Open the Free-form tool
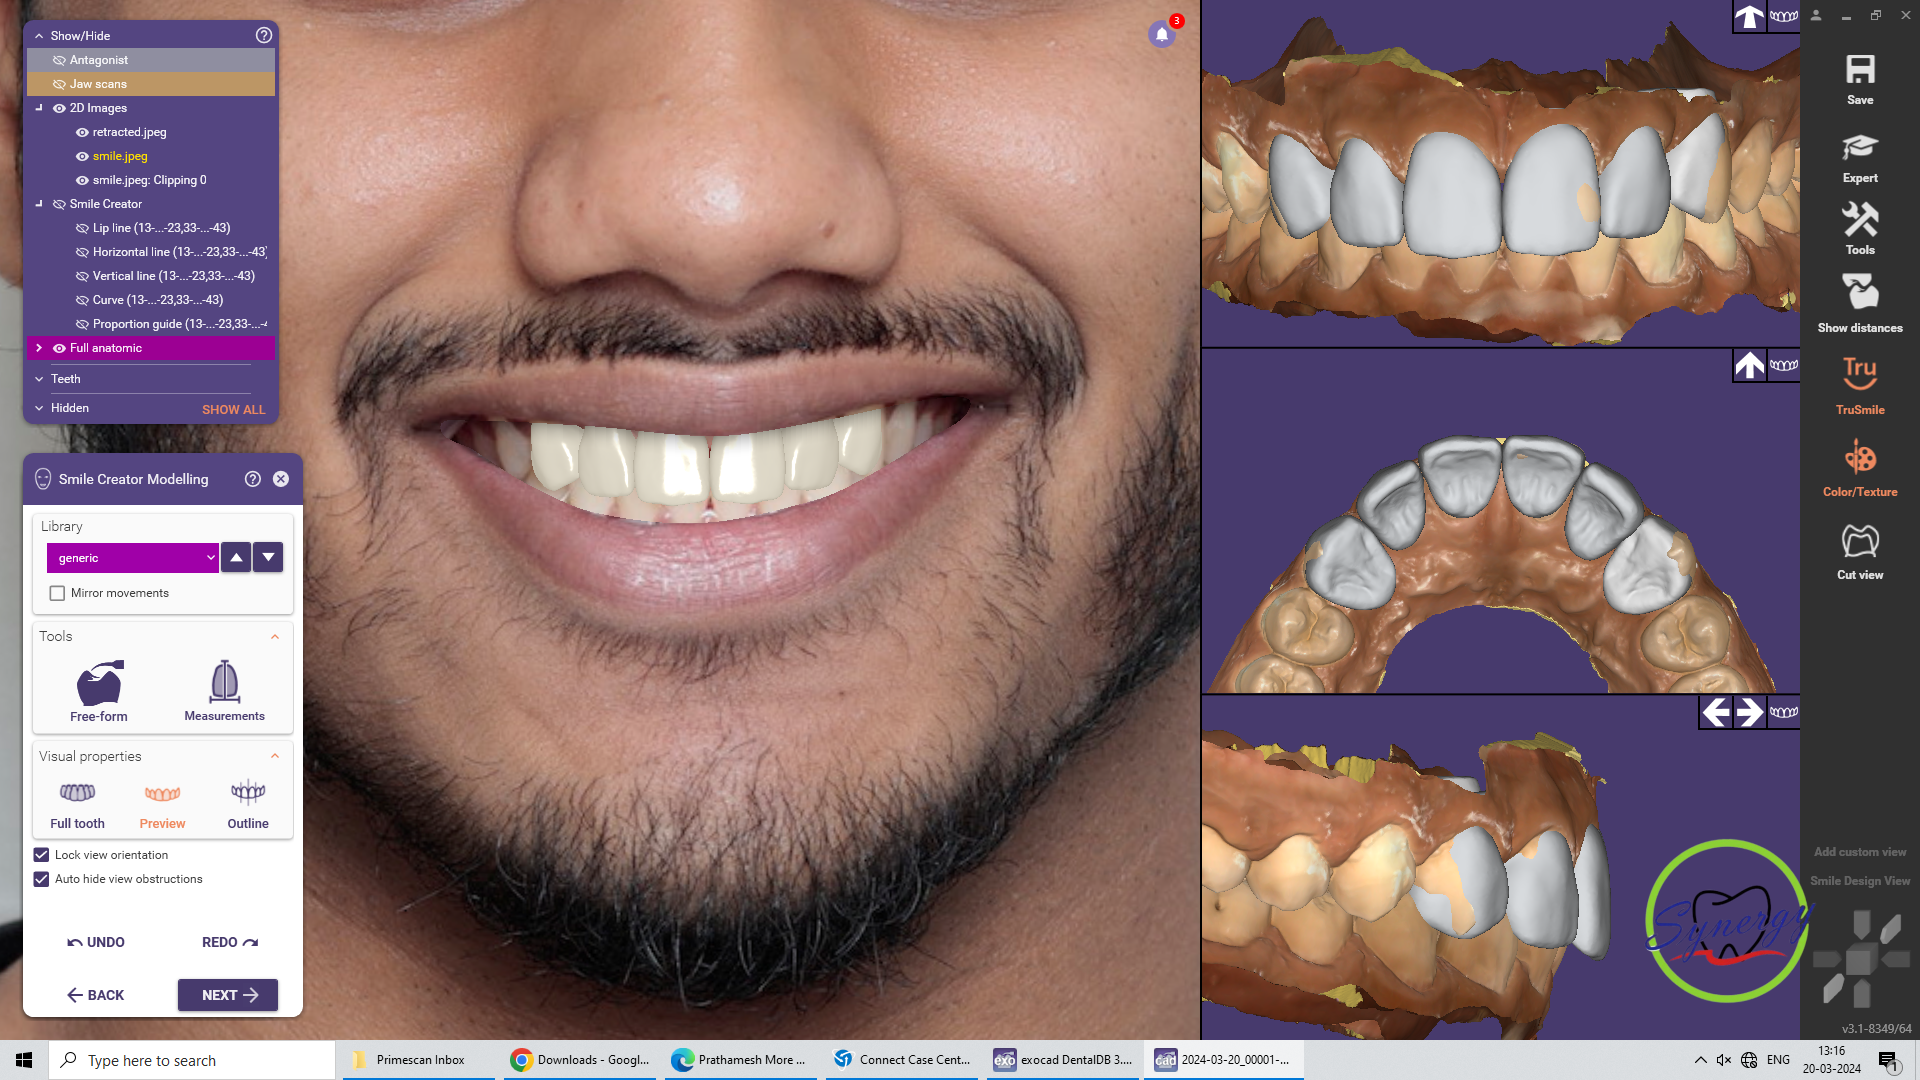Image resolution: width=1920 pixels, height=1080 pixels. click(x=99, y=691)
